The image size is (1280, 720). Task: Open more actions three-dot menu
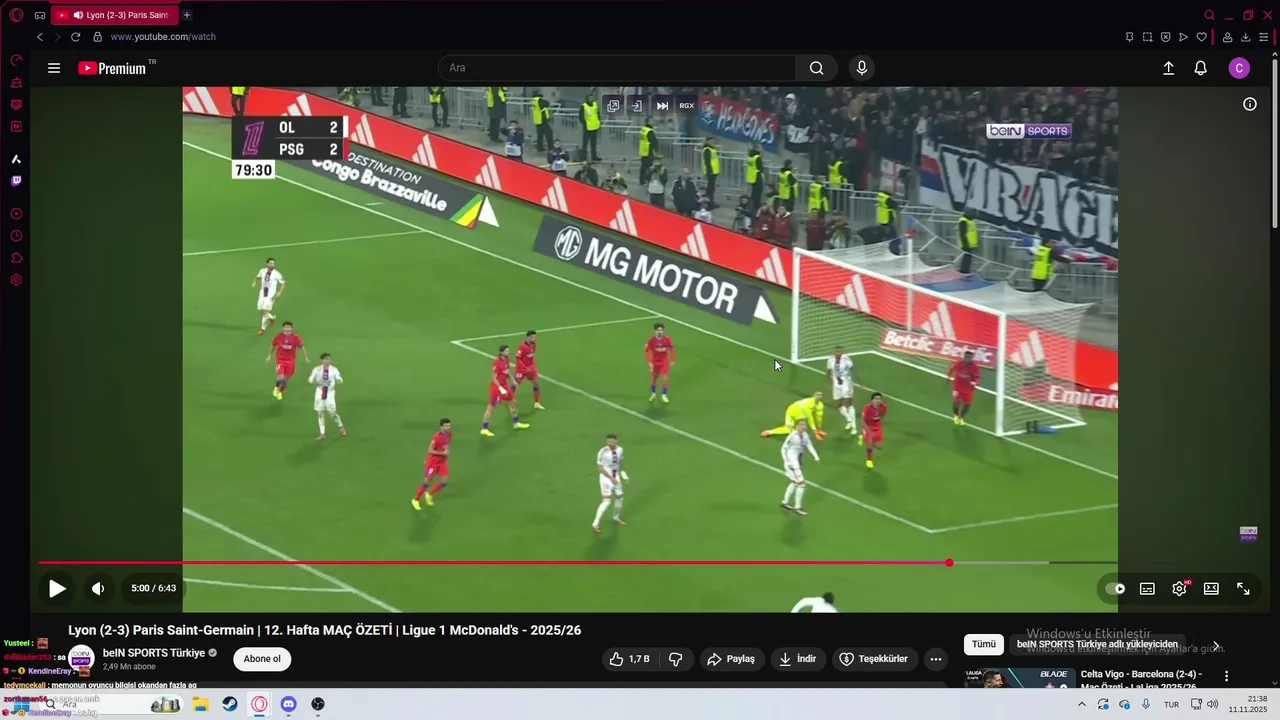click(x=935, y=659)
